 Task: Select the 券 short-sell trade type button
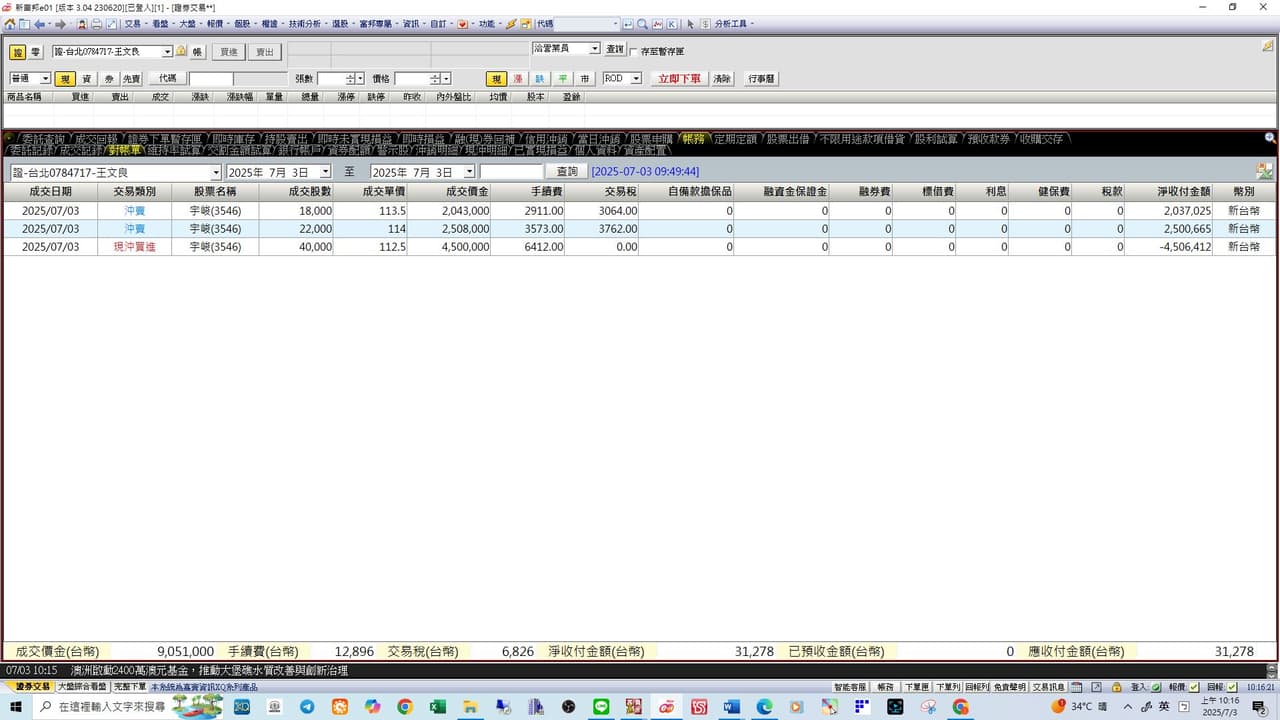[x=109, y=79]
